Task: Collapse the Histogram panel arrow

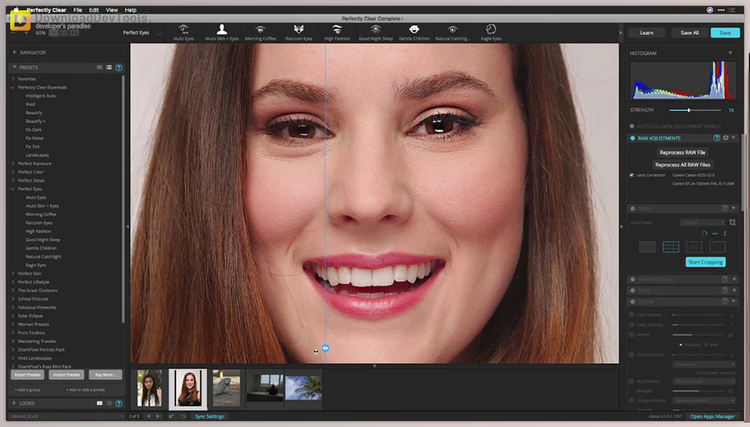Action: coord(730,53)
